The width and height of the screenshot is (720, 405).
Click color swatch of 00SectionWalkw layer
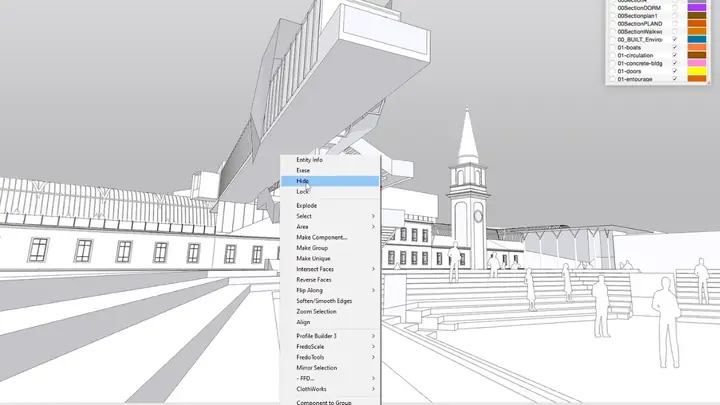pos(697,32)
